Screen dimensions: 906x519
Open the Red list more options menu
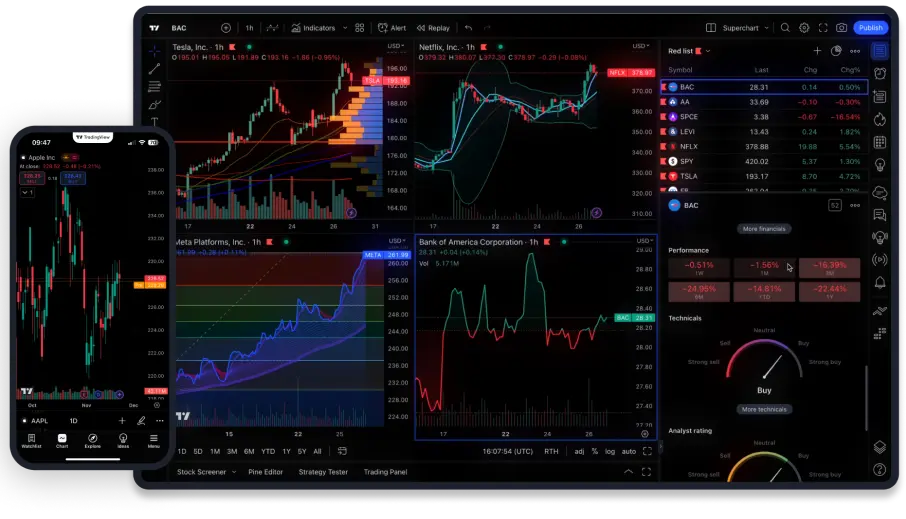[x=855, y=51]
